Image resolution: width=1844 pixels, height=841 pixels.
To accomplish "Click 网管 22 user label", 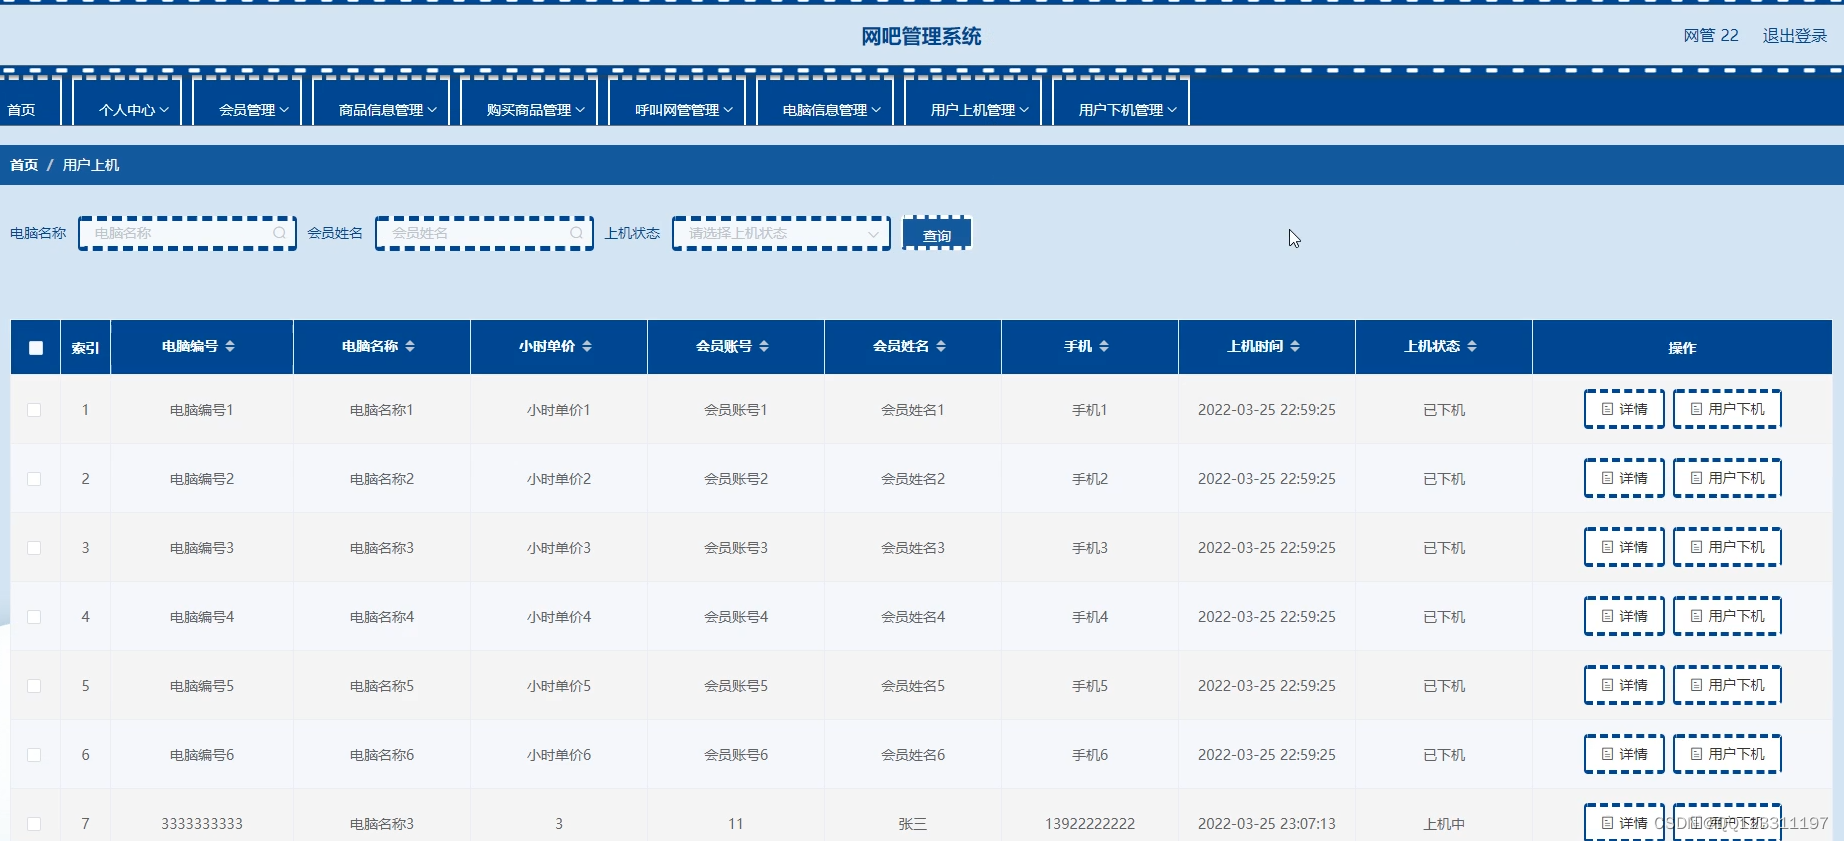I will [x=1711, y=36].
